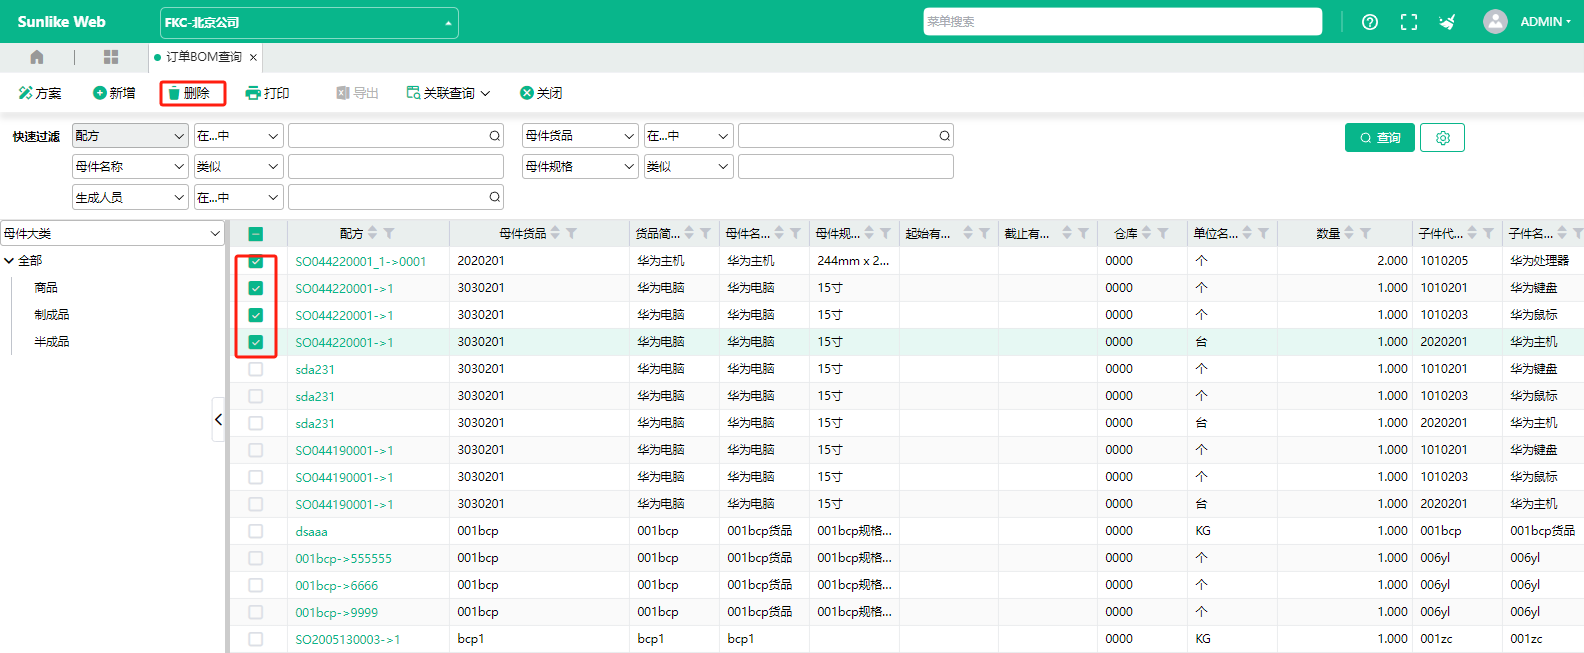This screenshot has width=1584, height=653.
Task: Filter the 仓库 column
Action: coord(1163,233)
